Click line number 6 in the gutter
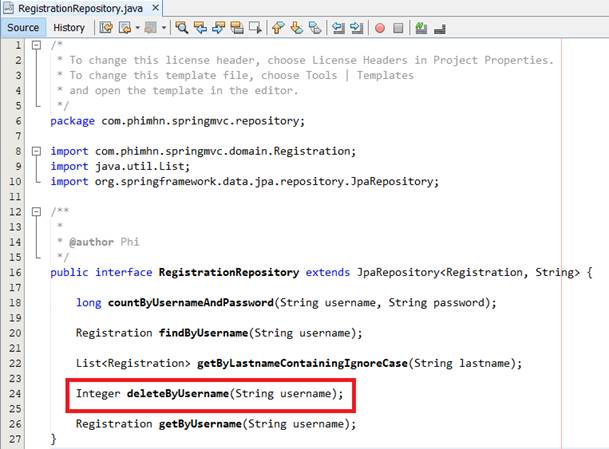Viewport: 609px width, 449px height. tap(18, 121)
